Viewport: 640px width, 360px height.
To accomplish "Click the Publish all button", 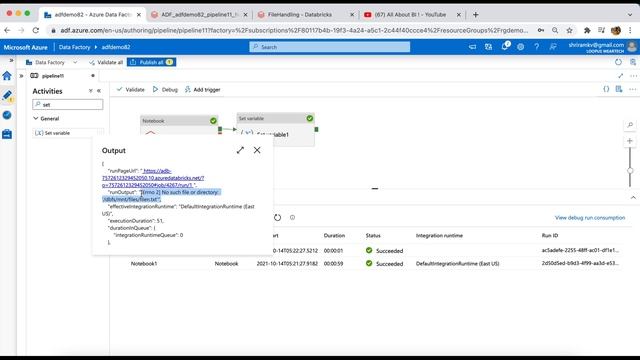I will [151, 62].
